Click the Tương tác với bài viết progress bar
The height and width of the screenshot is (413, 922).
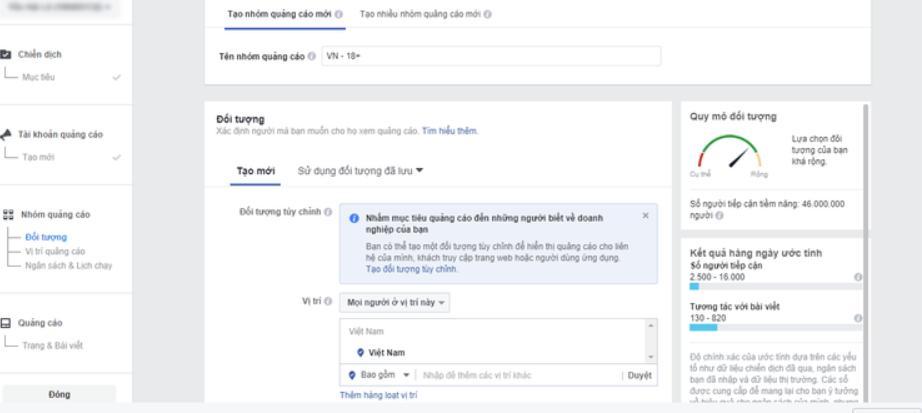coord(776,328)
